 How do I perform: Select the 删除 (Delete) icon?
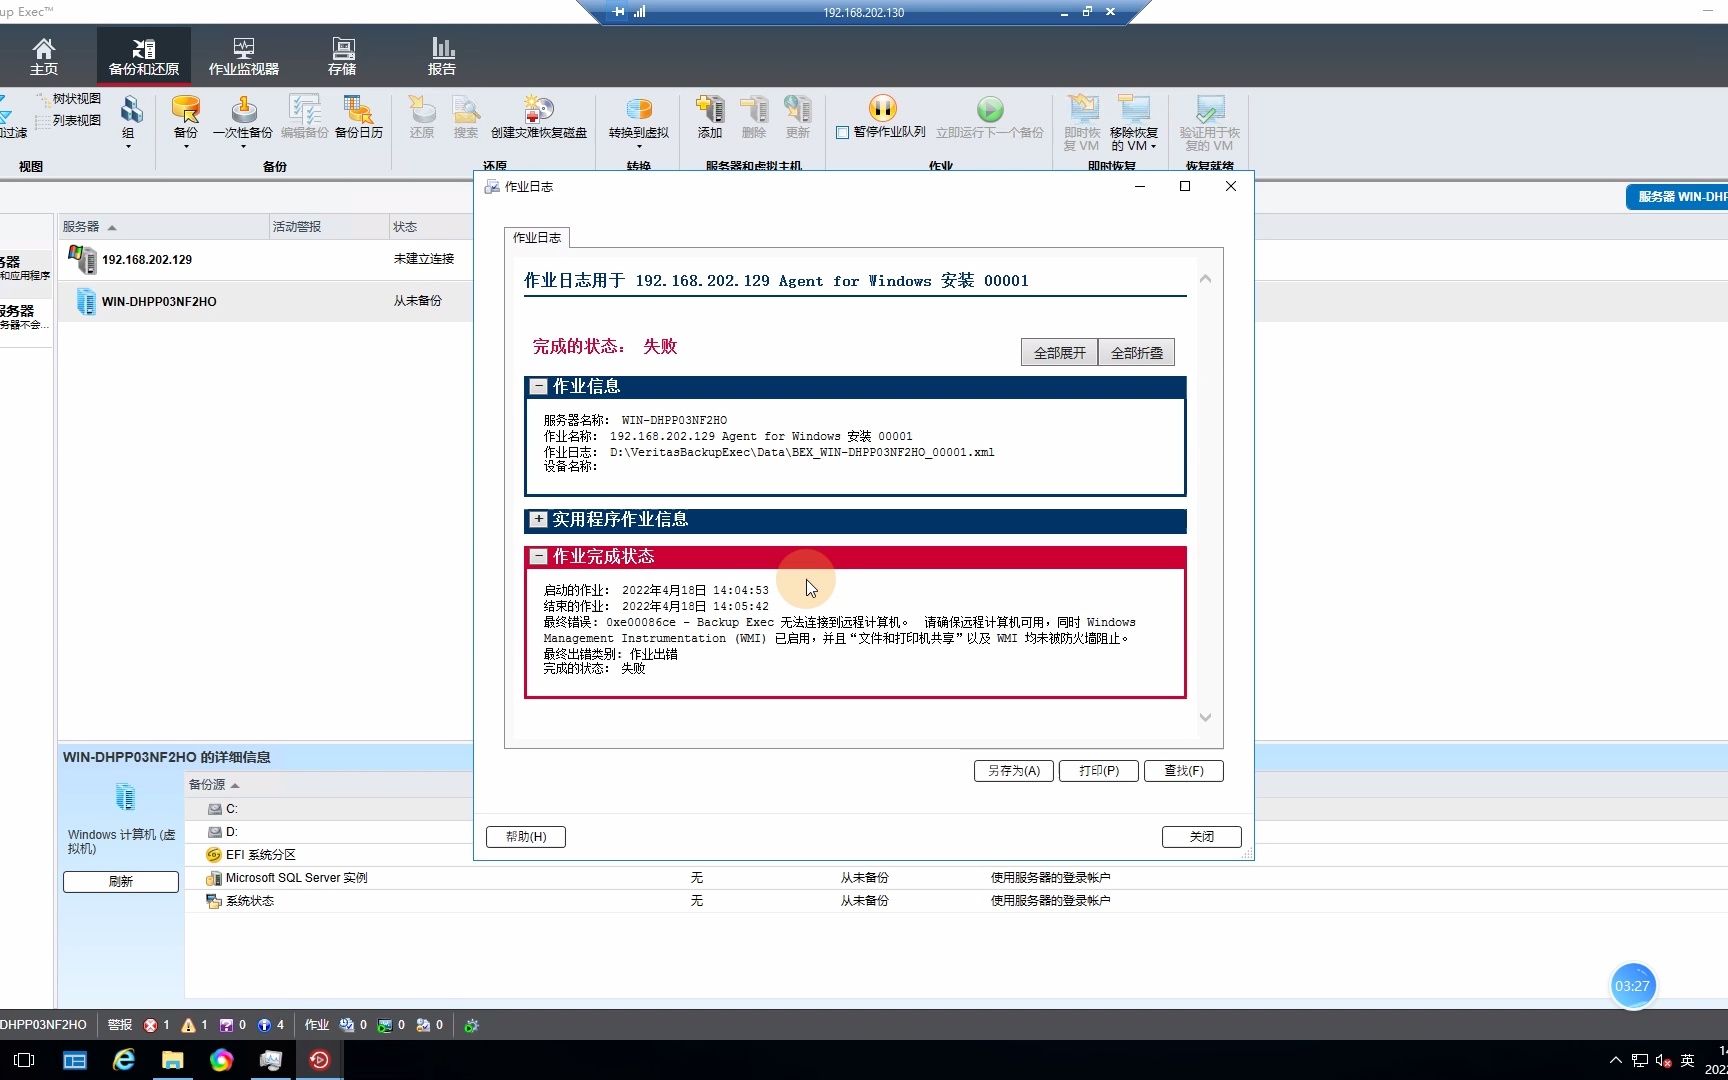click(x=753, y=120)
